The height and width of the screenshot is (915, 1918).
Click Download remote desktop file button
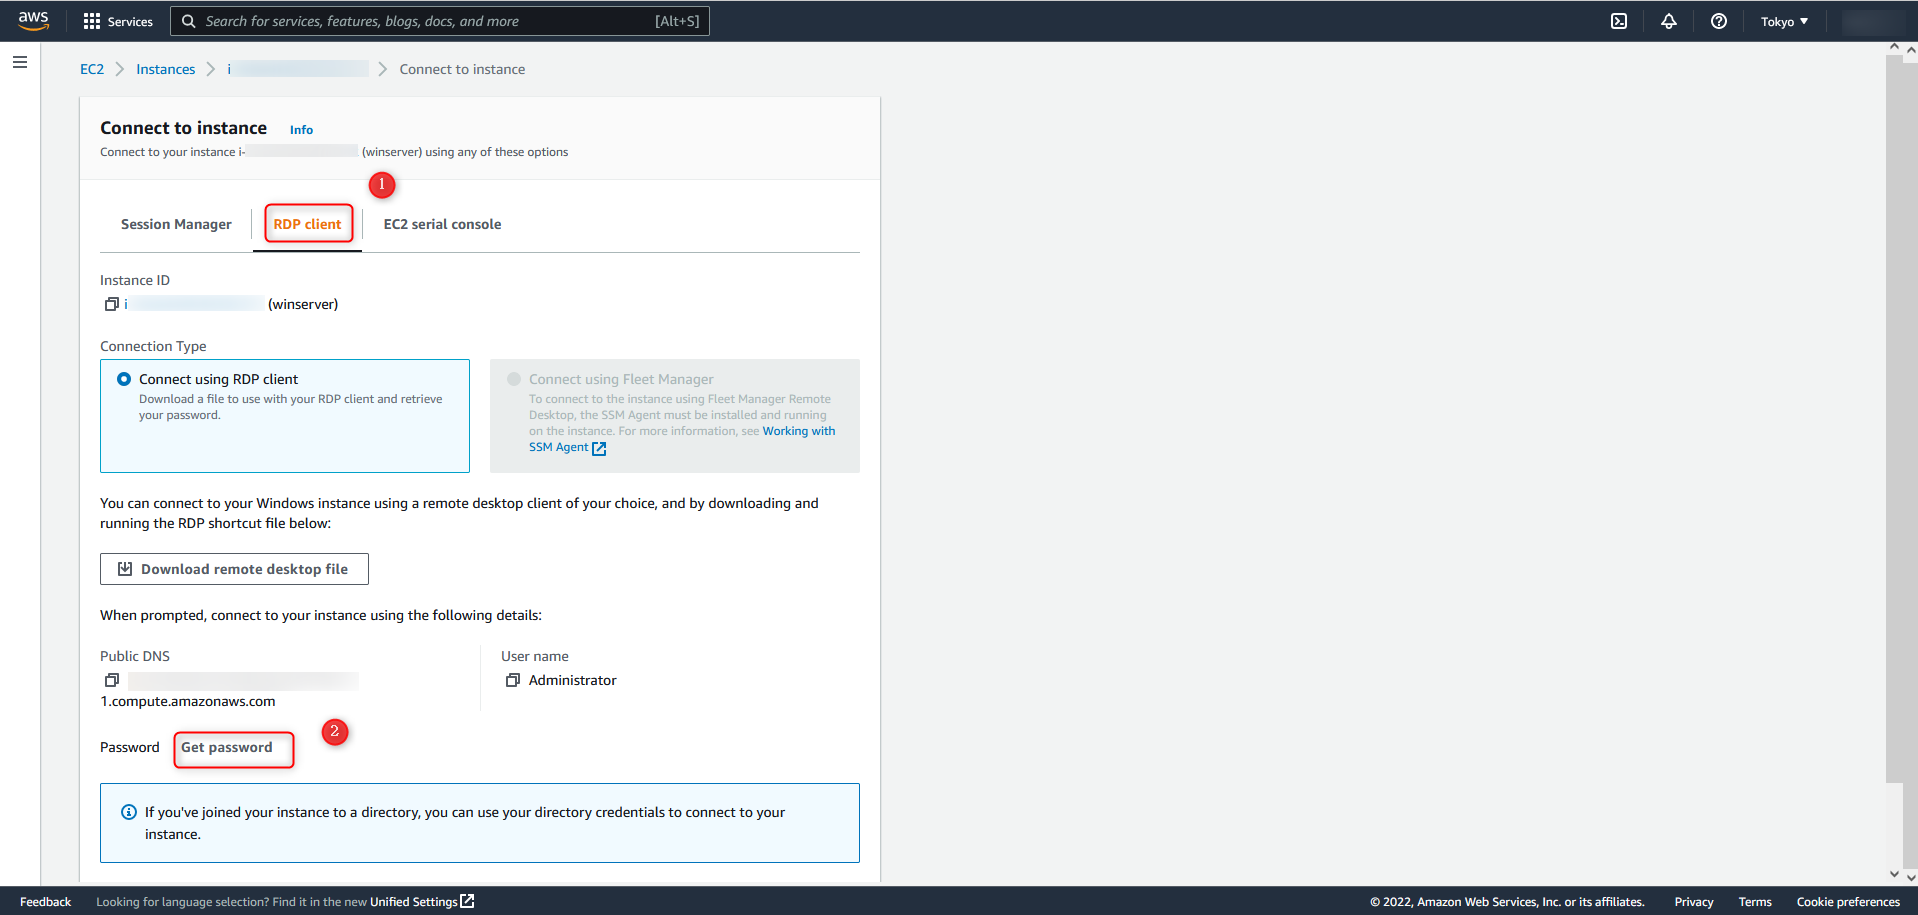(234, 569)
